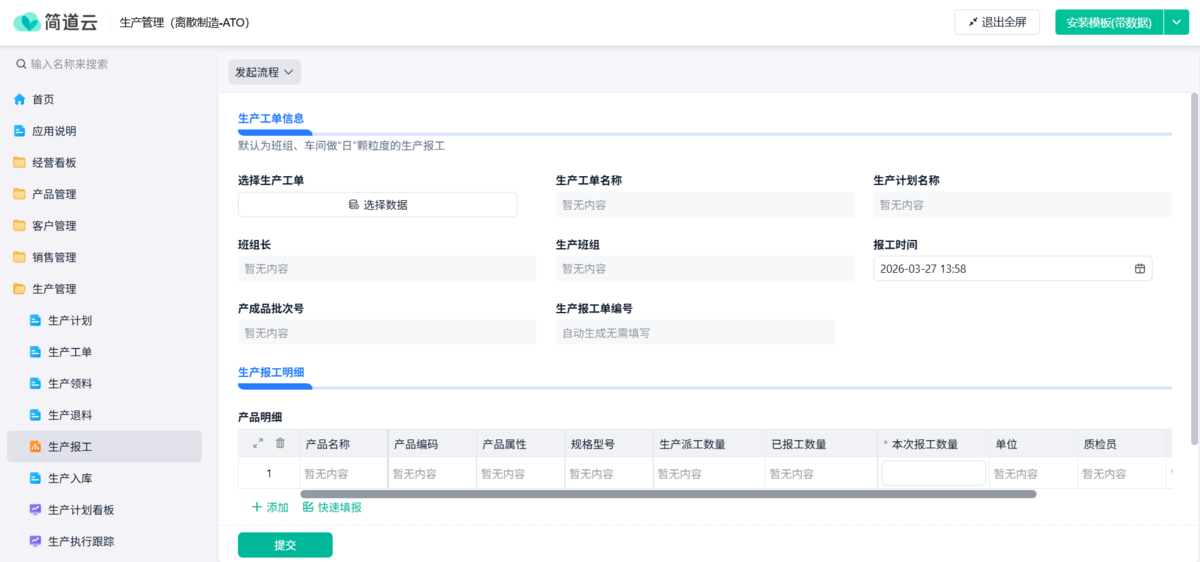Open 报工时间 date picker field
The image size is (1200, 562).
[1013, 269]
